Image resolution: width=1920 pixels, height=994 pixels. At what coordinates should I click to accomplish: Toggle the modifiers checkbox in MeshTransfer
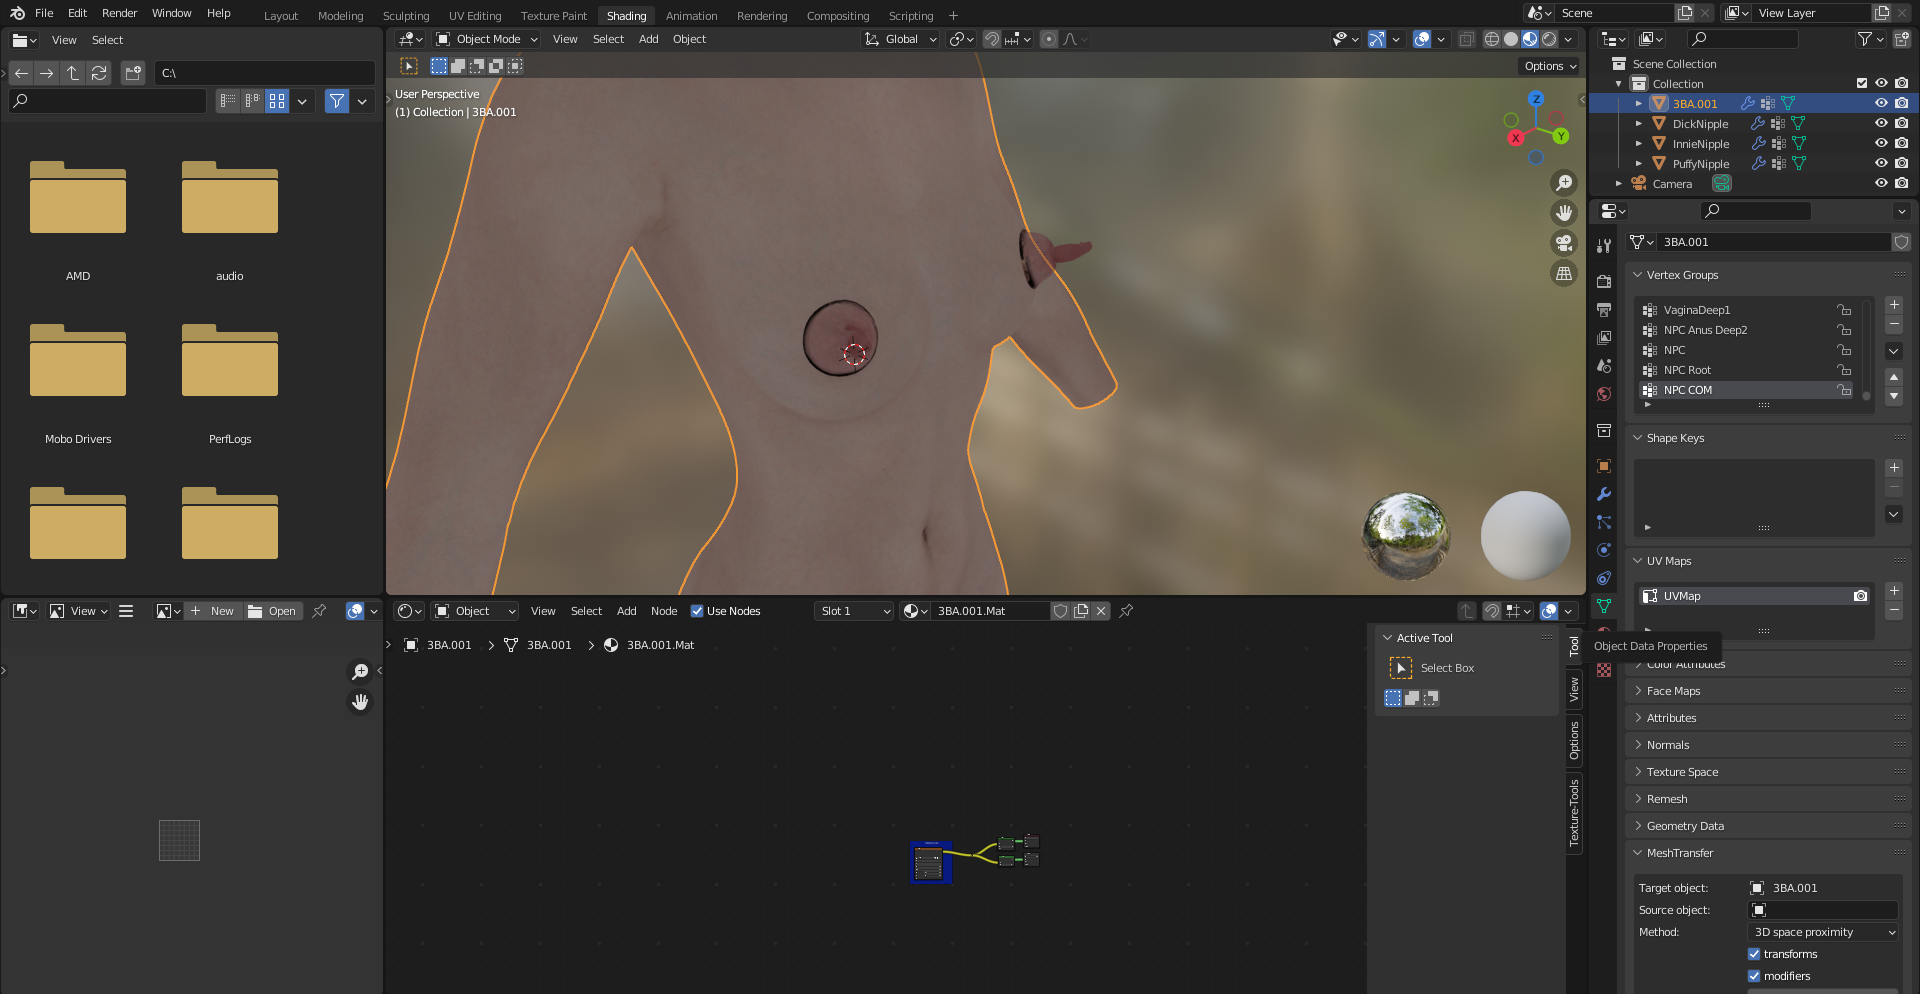[1754, 976]
